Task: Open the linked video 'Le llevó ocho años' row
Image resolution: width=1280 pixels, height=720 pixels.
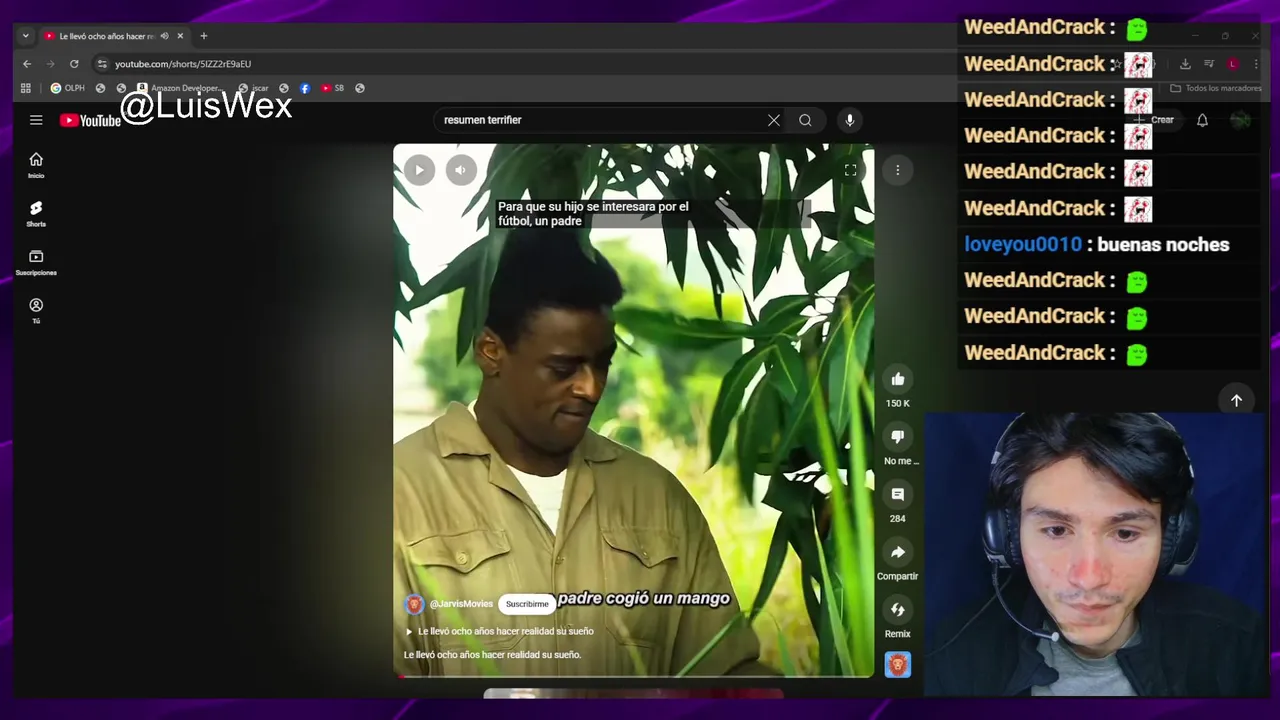Action: click(x=499, y=631)
